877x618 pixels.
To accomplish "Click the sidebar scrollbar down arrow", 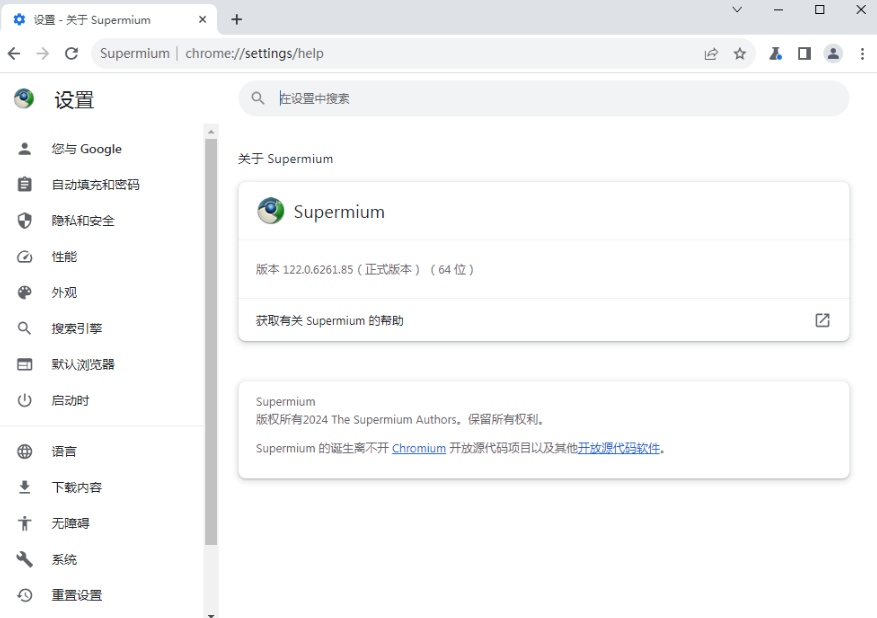I will [211, 614].
